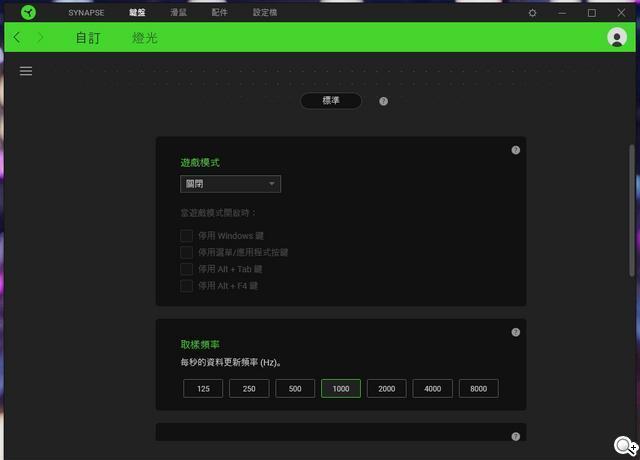This screenshot has width=640, height=460.
Task: Expand the 遊戲模式 dropdown showing 關閉
Action: pos(230,184)
